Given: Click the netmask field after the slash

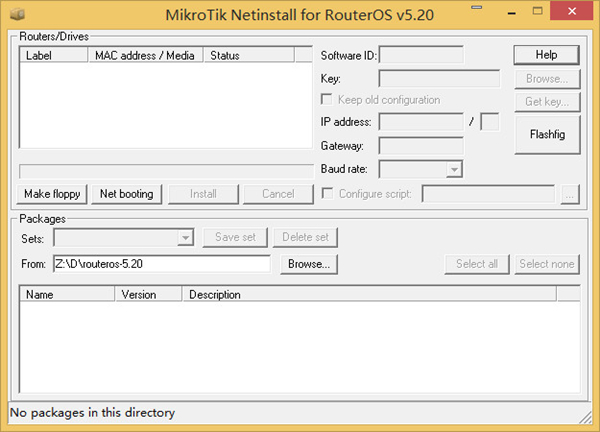Looking at the screenshot, I should [x=489, y=122].
